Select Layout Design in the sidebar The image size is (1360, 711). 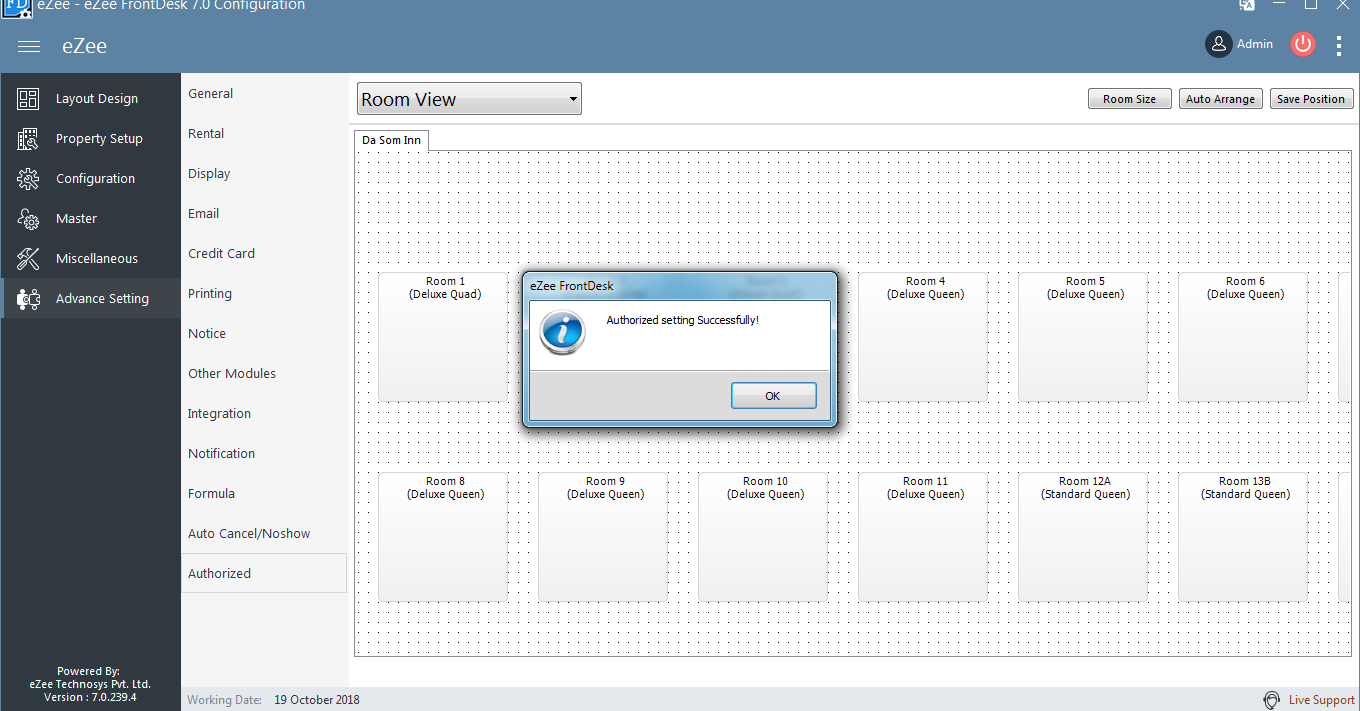(x=91, y=98)
